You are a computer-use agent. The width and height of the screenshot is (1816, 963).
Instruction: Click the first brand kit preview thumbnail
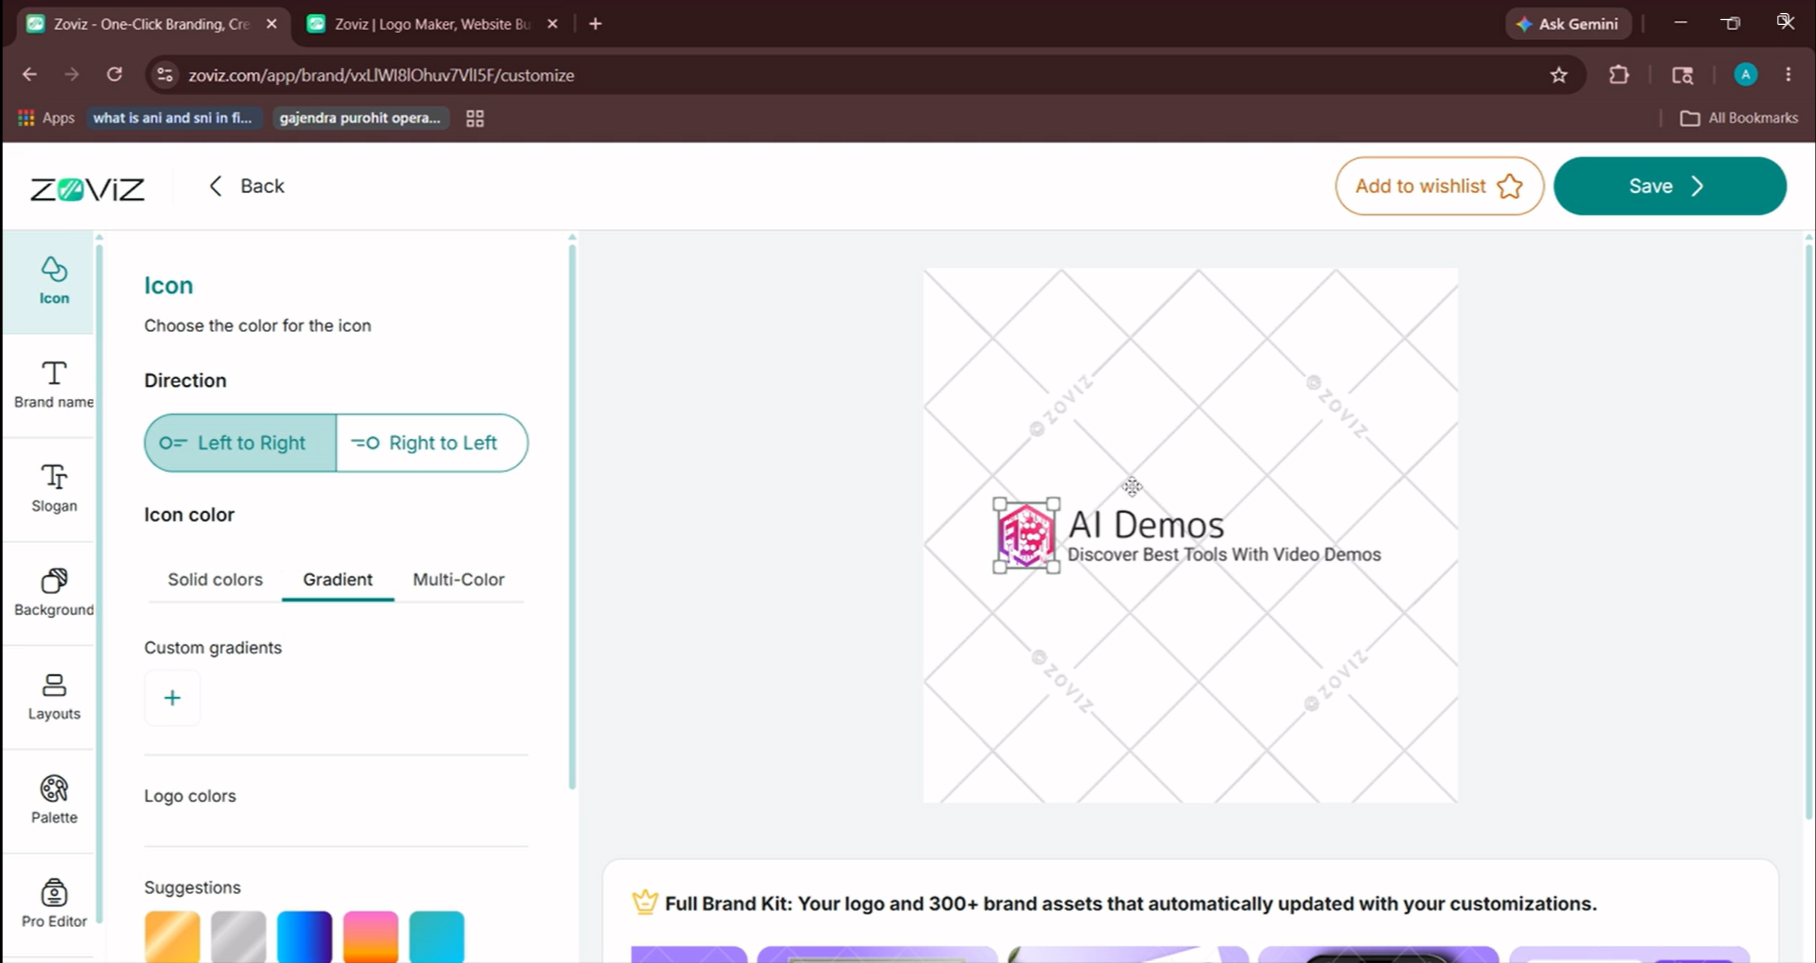(x=689, y=954)
